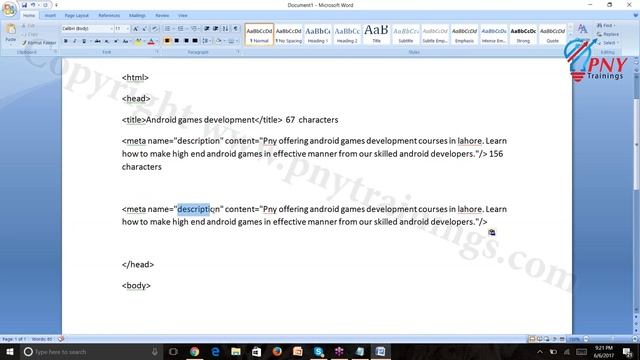Switch to Word window in the taskbar
Image resolution: width=640 pixels, height=360 pixels.
(380, 351)
